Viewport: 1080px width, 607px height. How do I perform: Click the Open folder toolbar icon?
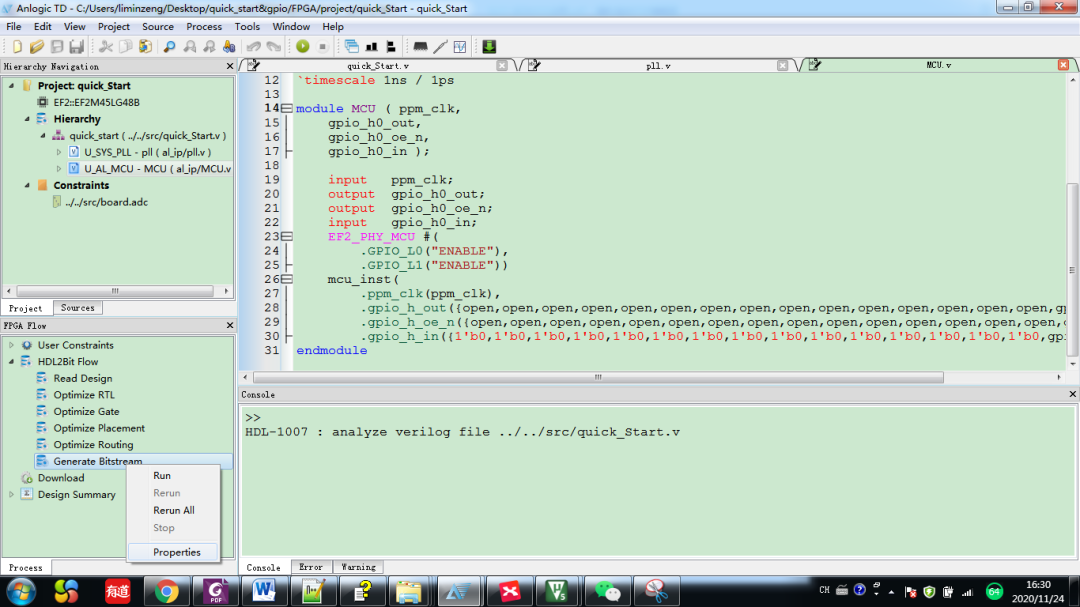tap(37, 47)
